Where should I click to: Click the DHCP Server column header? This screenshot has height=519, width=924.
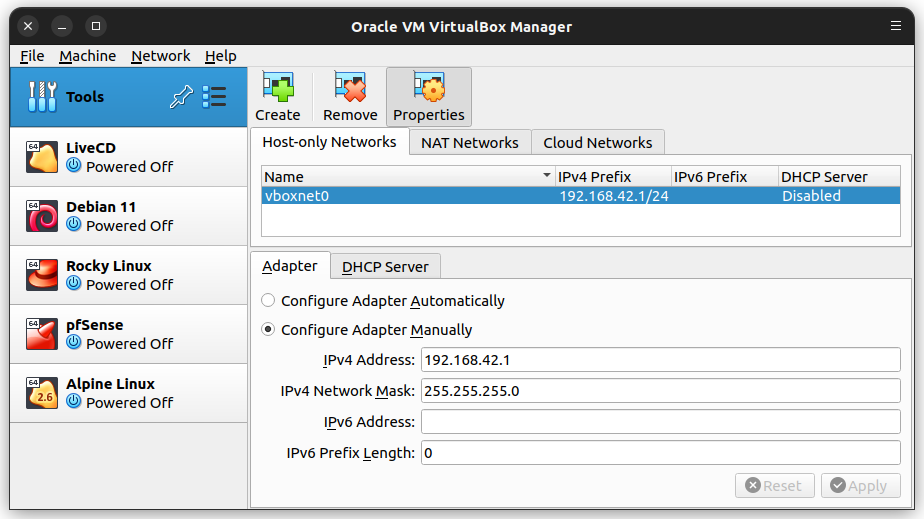839,176
